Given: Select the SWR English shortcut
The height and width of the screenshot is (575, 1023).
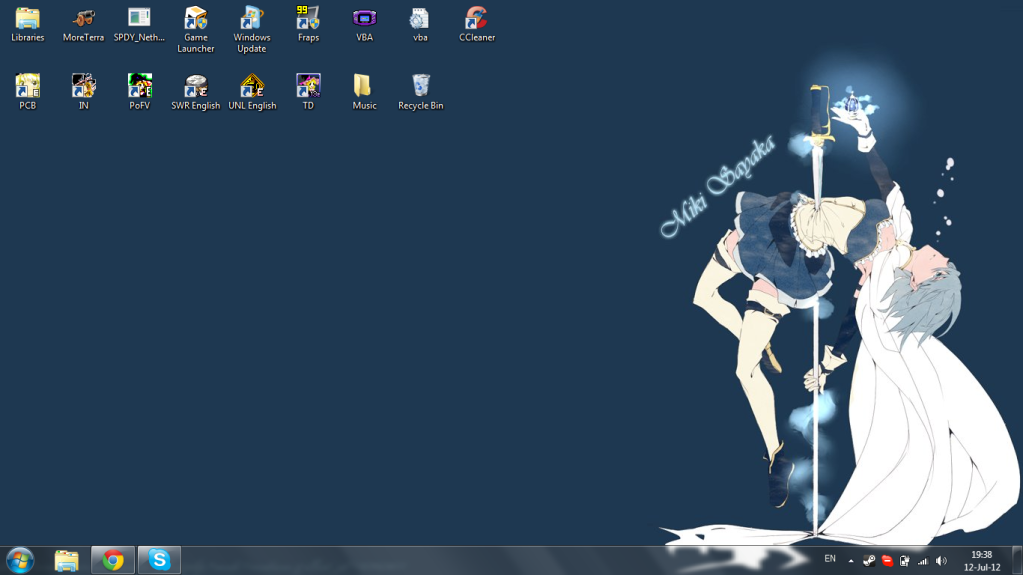Looking at the screenshot, I should pos(196,87).
